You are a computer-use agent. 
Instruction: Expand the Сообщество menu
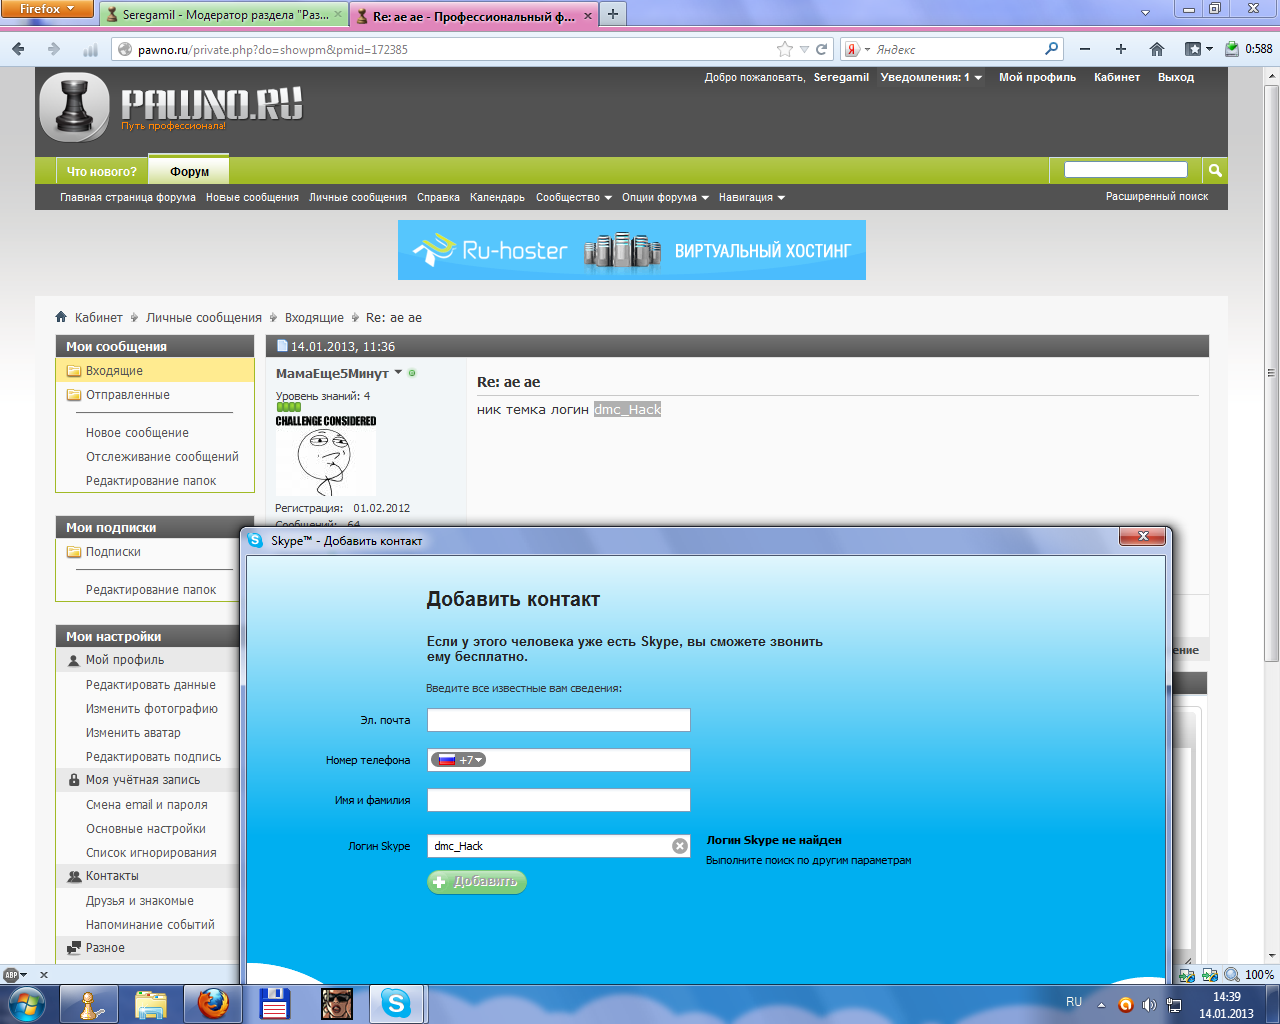click(573, 197)
